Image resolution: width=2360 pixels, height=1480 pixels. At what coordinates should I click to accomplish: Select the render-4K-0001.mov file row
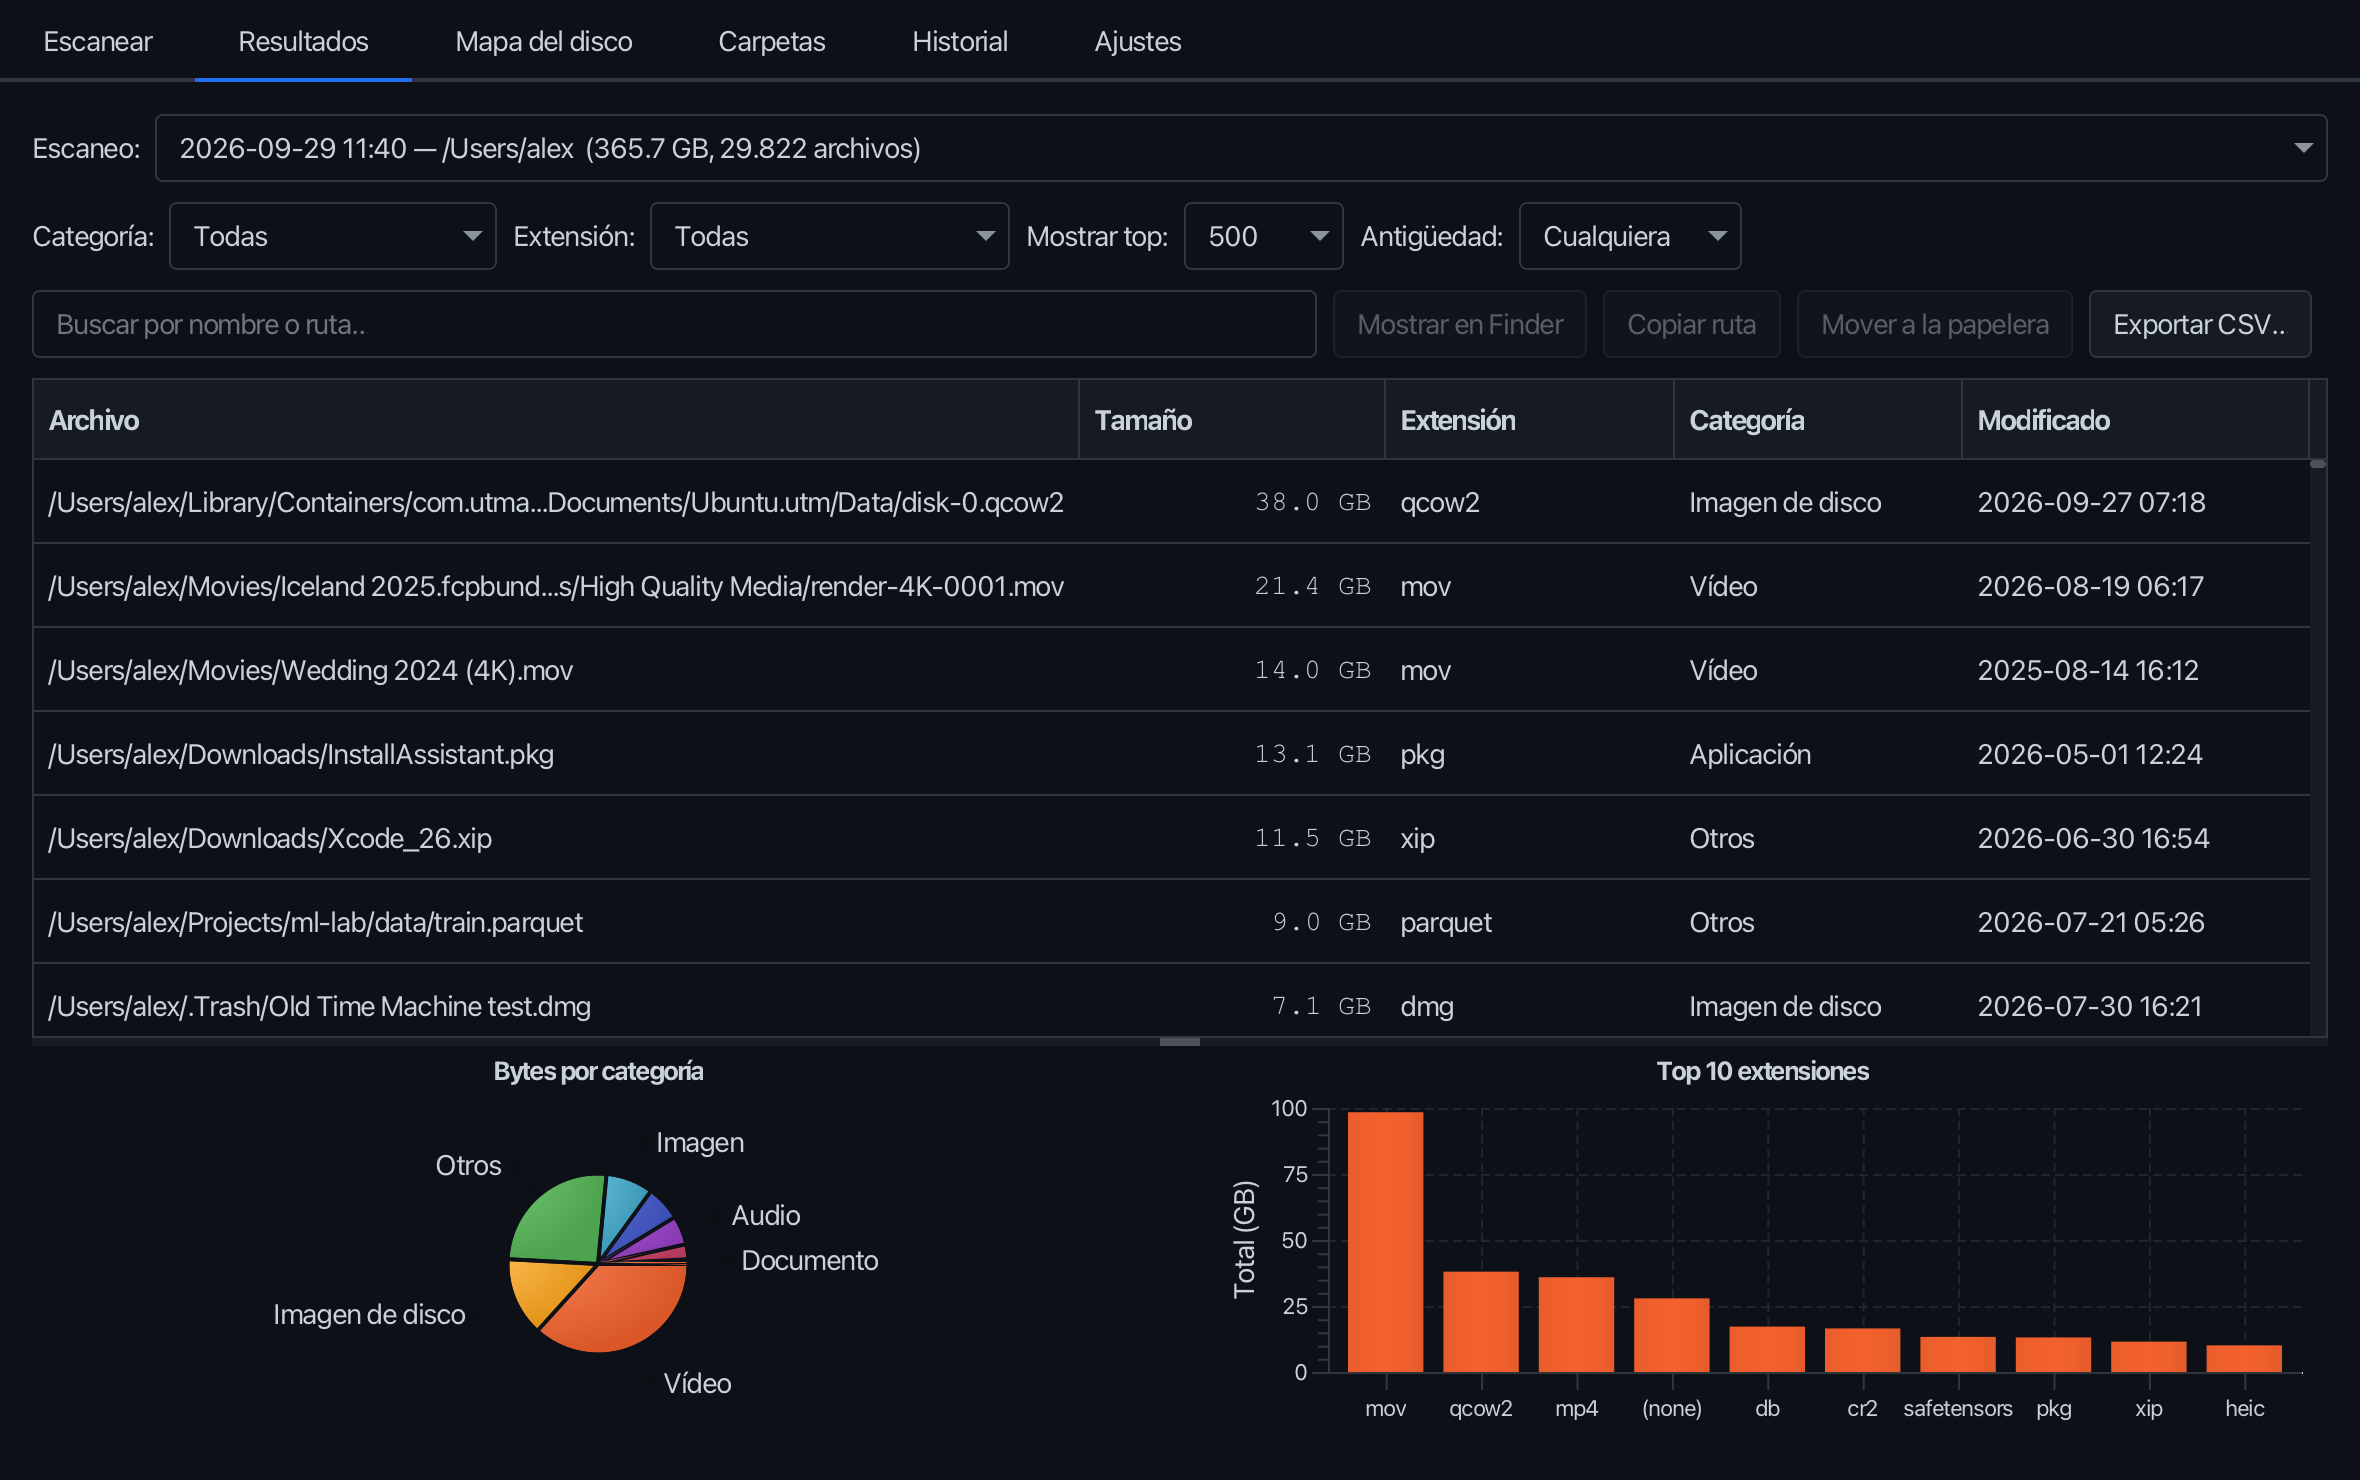click(x=1171, y=586)
